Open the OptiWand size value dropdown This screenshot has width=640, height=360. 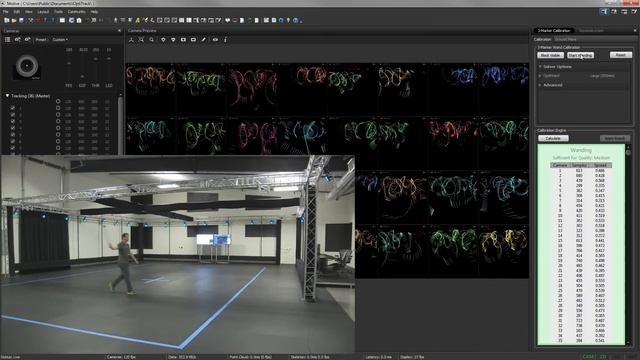602,76
